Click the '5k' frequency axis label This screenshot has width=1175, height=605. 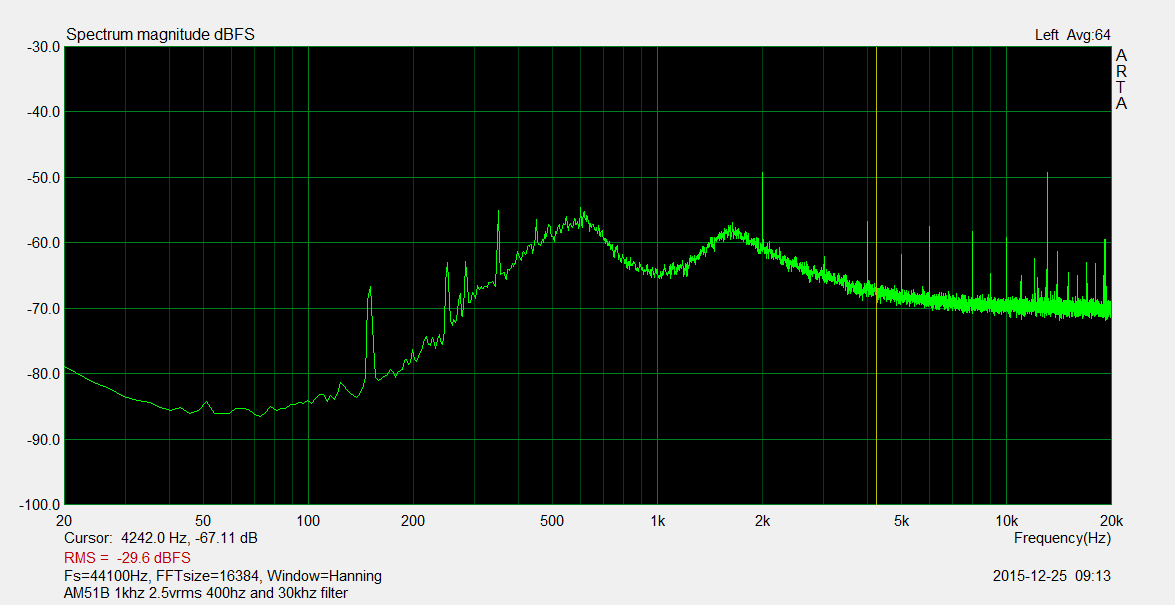(901, 521)
